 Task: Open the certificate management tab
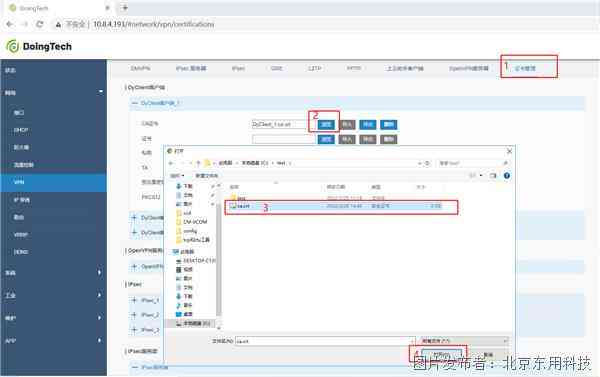[x=525, y=68]
